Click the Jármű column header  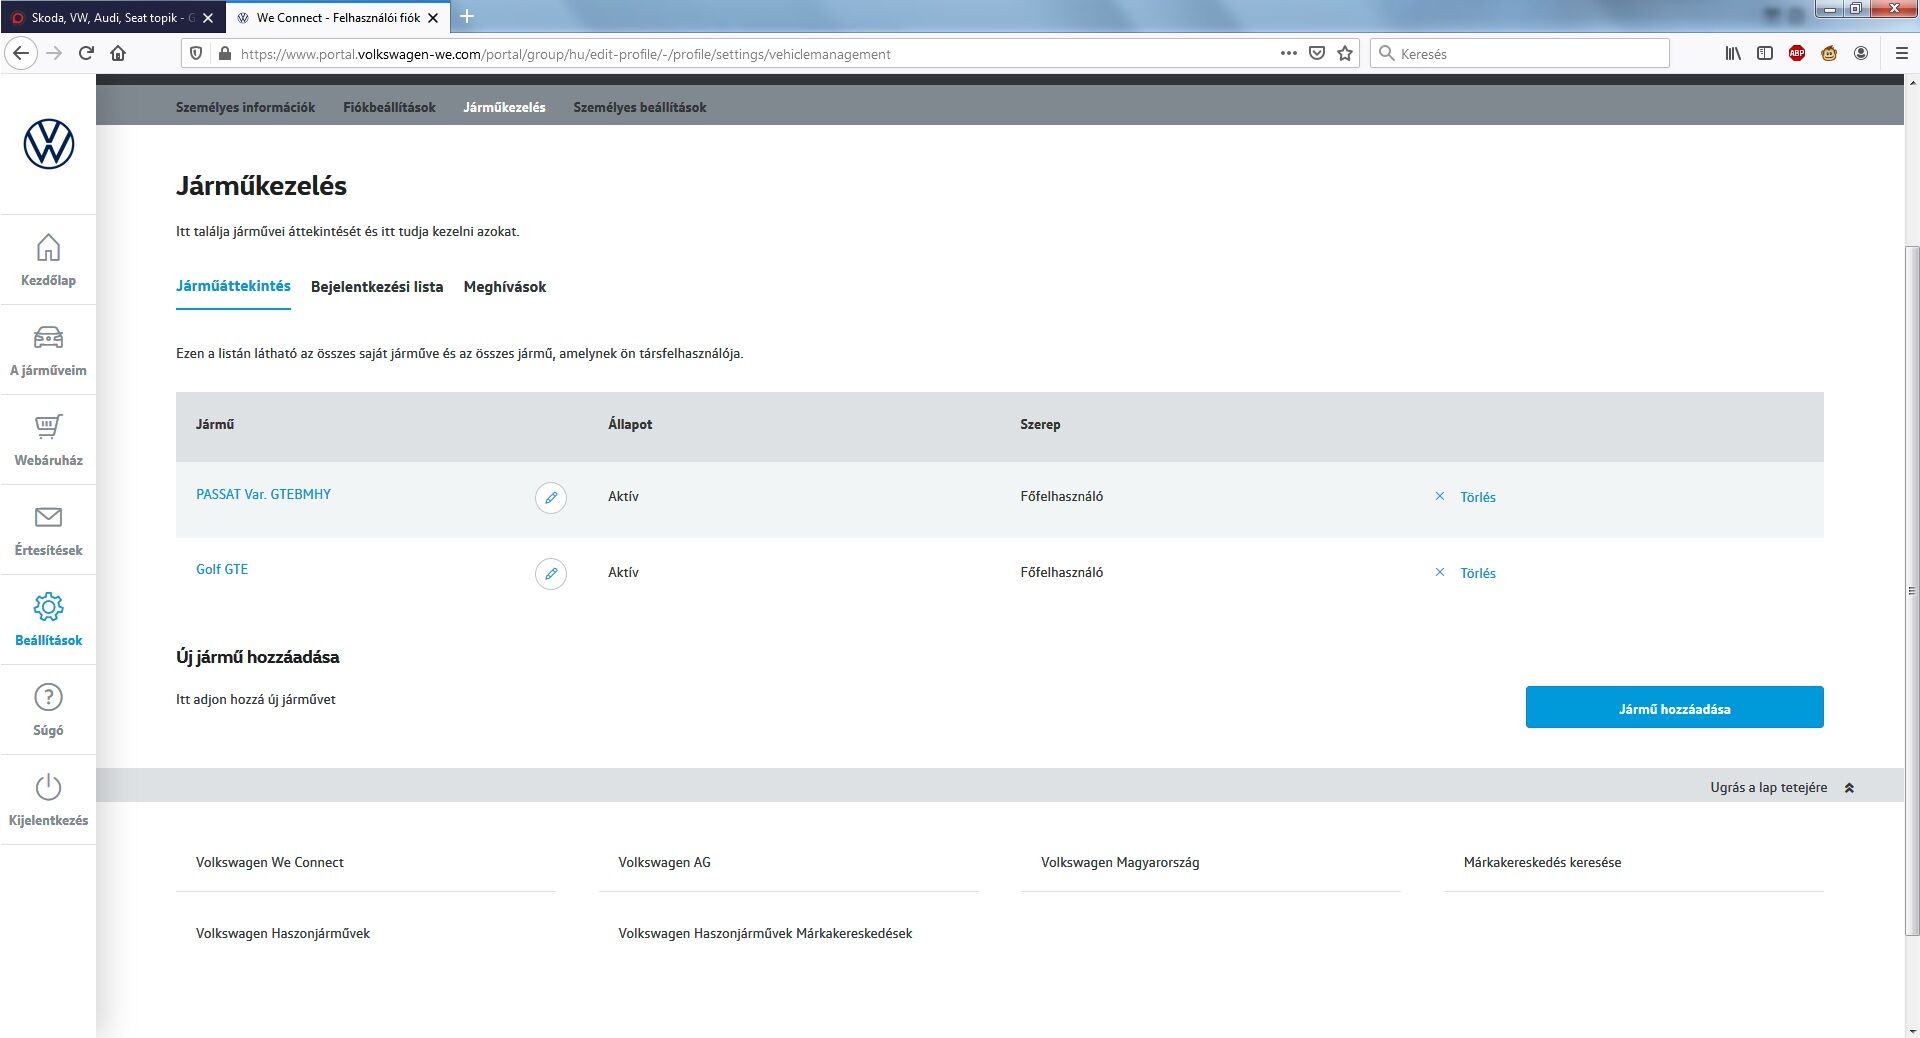(x=215, y=424)
